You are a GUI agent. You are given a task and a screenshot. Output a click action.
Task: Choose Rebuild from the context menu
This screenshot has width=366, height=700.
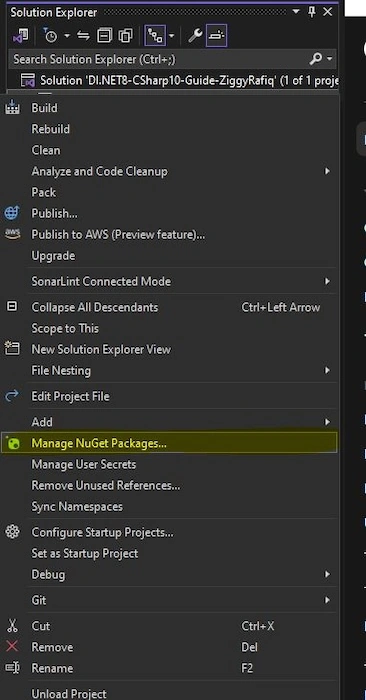[x=50, y=129]
